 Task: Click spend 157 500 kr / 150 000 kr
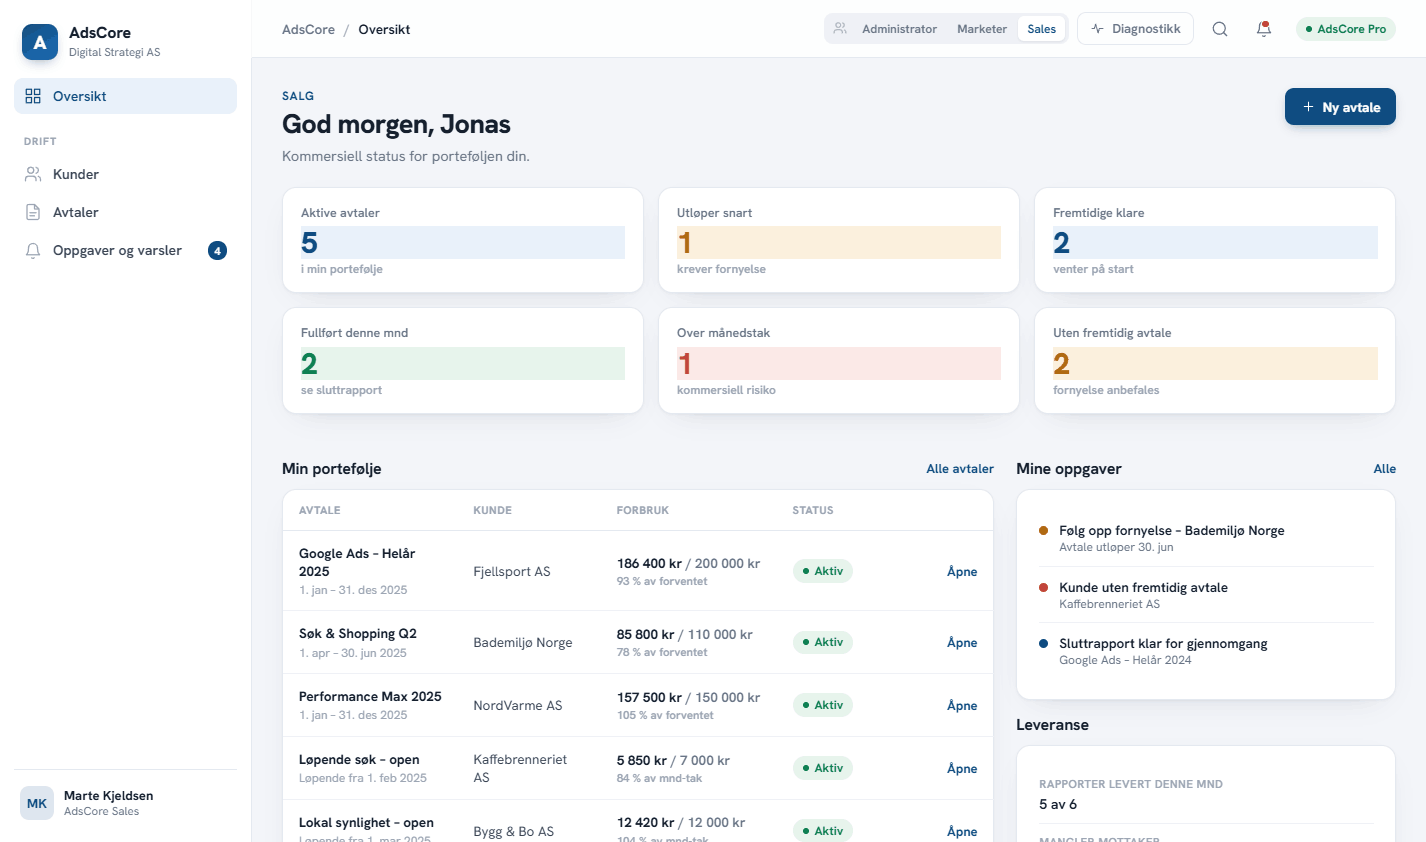688,698
